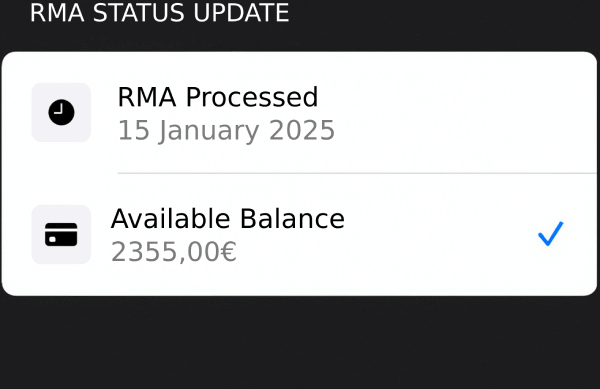Tap the dark background below the white card
600x389 pixels.
(300, 342)
